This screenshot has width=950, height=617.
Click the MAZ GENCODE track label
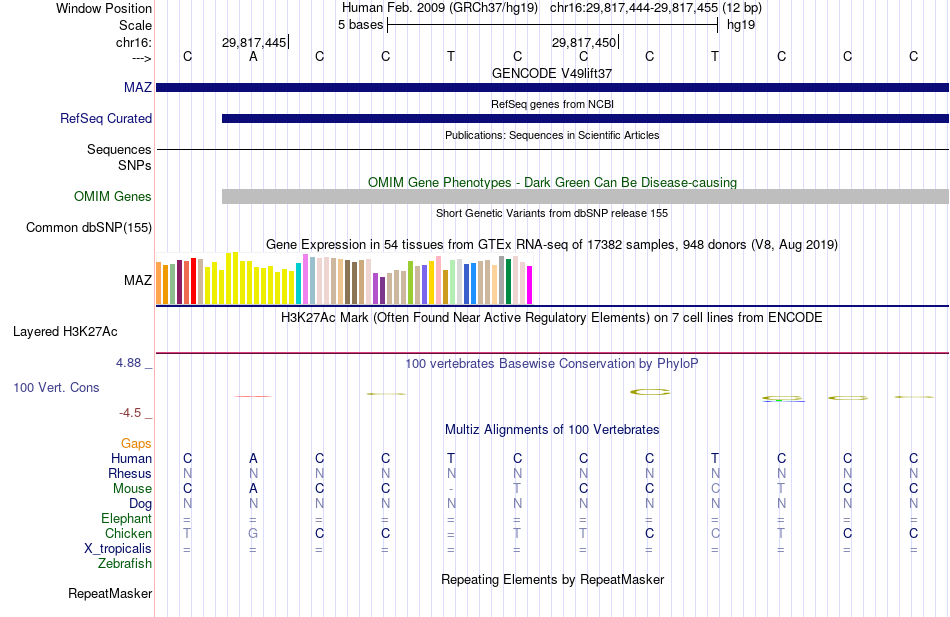coord(138,87)
